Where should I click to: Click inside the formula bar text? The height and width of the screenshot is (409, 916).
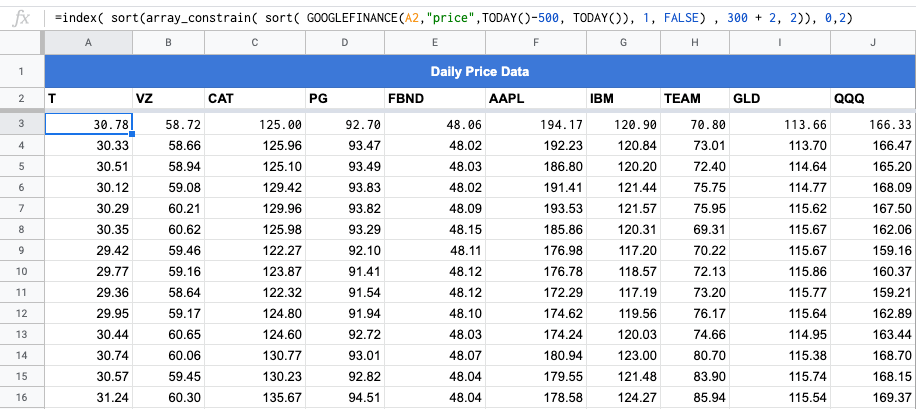[x=453, y=19]
